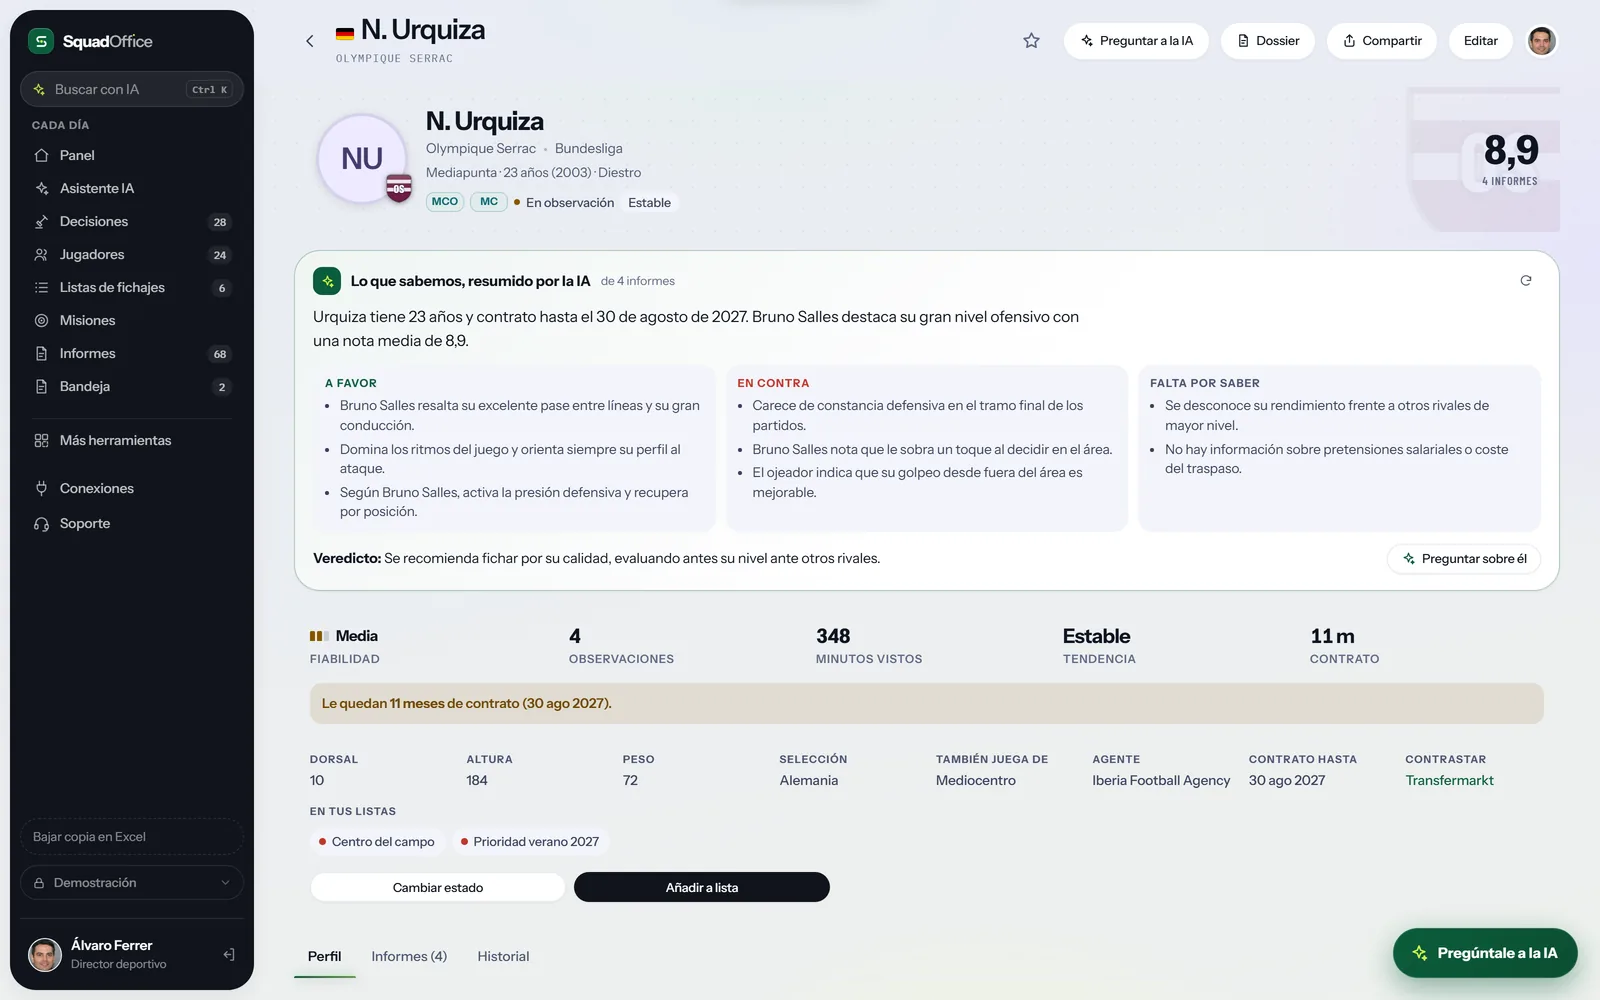Click the Prioridad verano 2027 tag
This screenshot has height=1000, width=1600.
pos(530,842)
